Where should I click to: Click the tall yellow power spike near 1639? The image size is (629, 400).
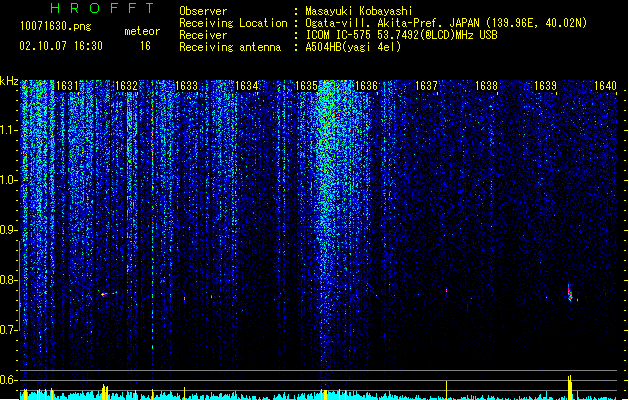pos(570,387)
